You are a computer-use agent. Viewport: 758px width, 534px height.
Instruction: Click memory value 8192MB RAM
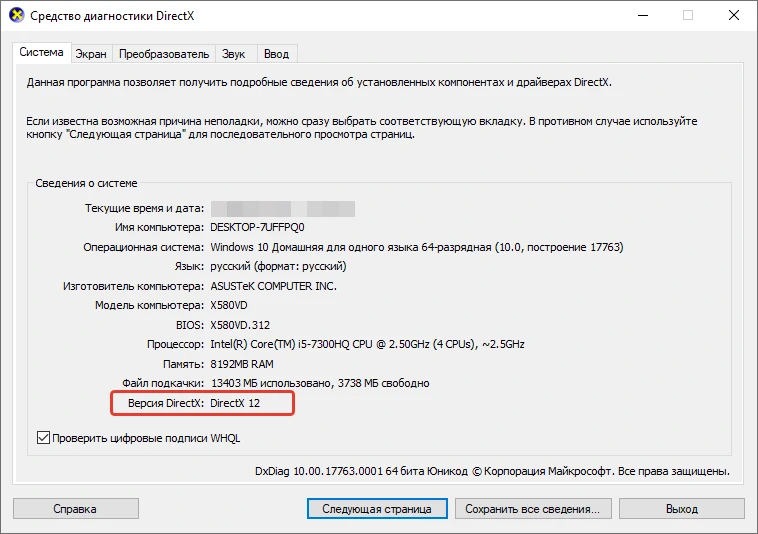pos(242,364)
